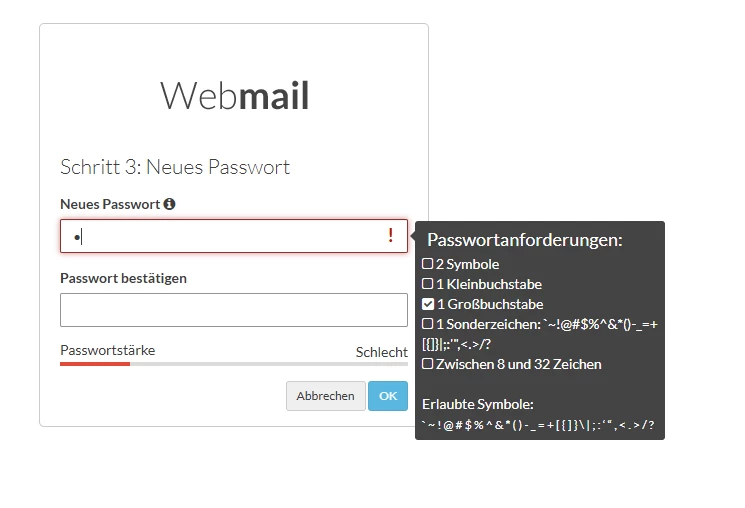
Task: Click the Erlaubte Symbole label
Action: [x=478, y=404]
